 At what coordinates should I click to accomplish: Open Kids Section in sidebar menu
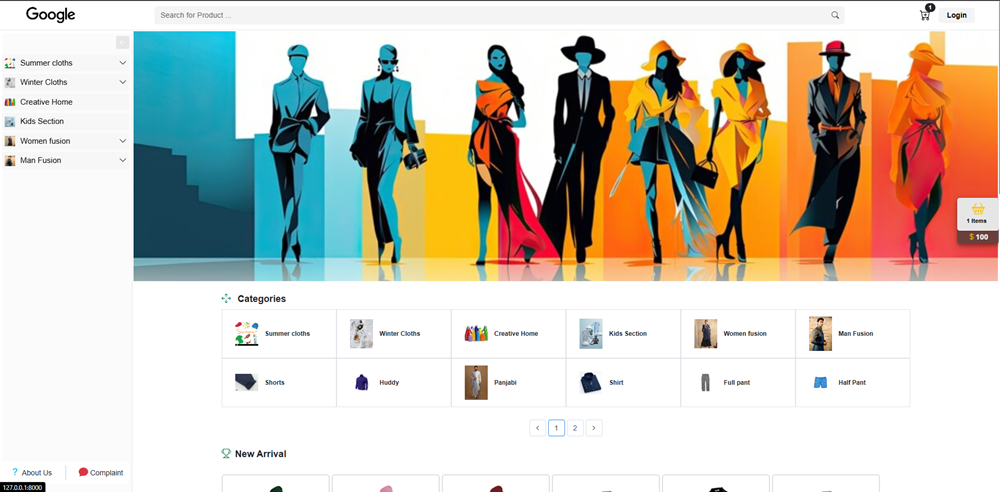tap(66, 121)
